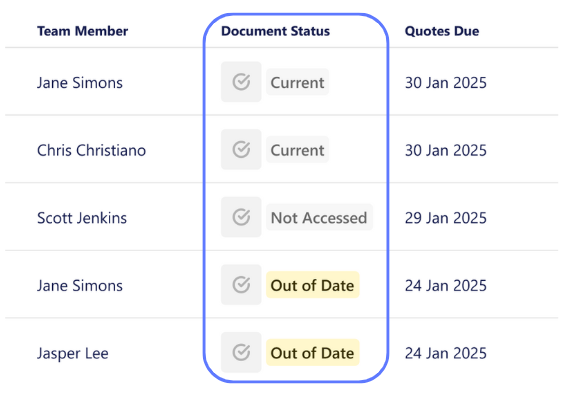Click the check-circle icon in Jasper Lee's row
The width and height of the screenshot is (562, 412).
click(241, 352)
